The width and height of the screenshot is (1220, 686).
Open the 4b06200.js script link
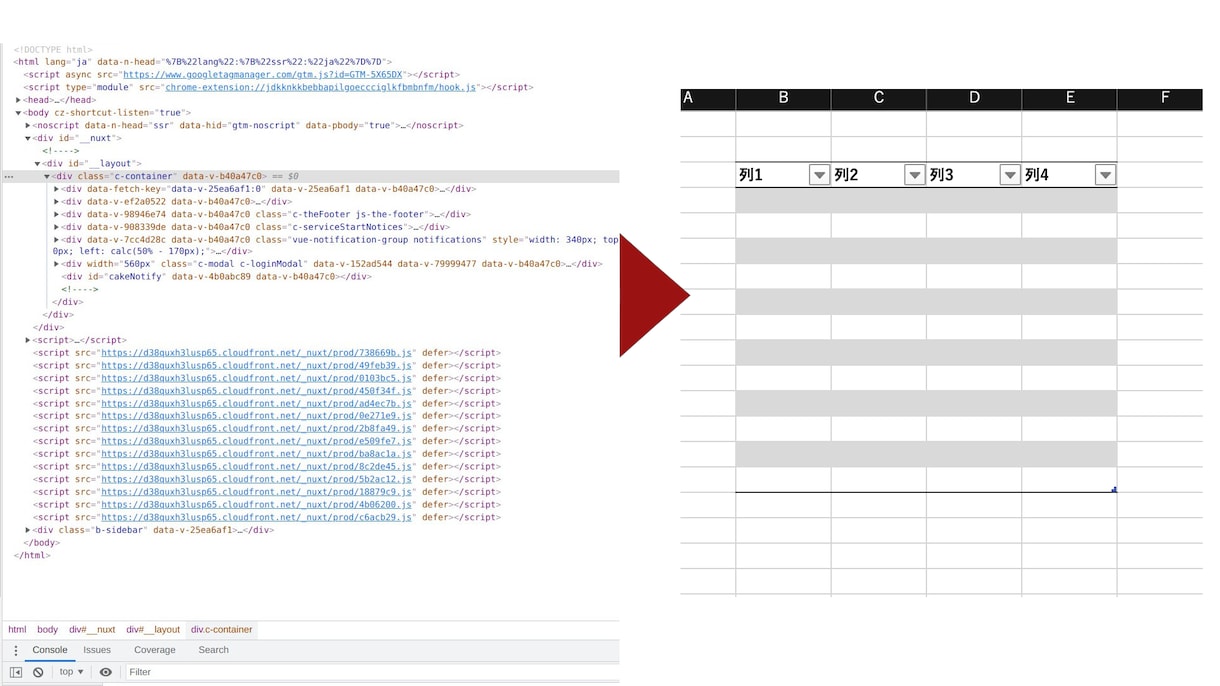(x=256, y=505)
